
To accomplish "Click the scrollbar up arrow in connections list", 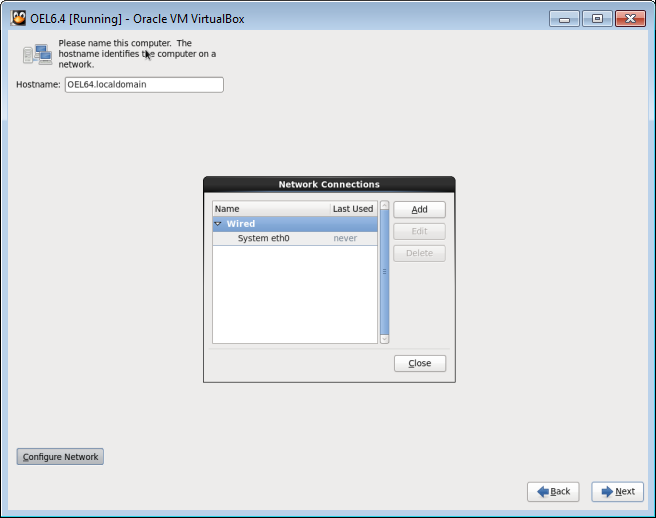I will pos(384,205).
